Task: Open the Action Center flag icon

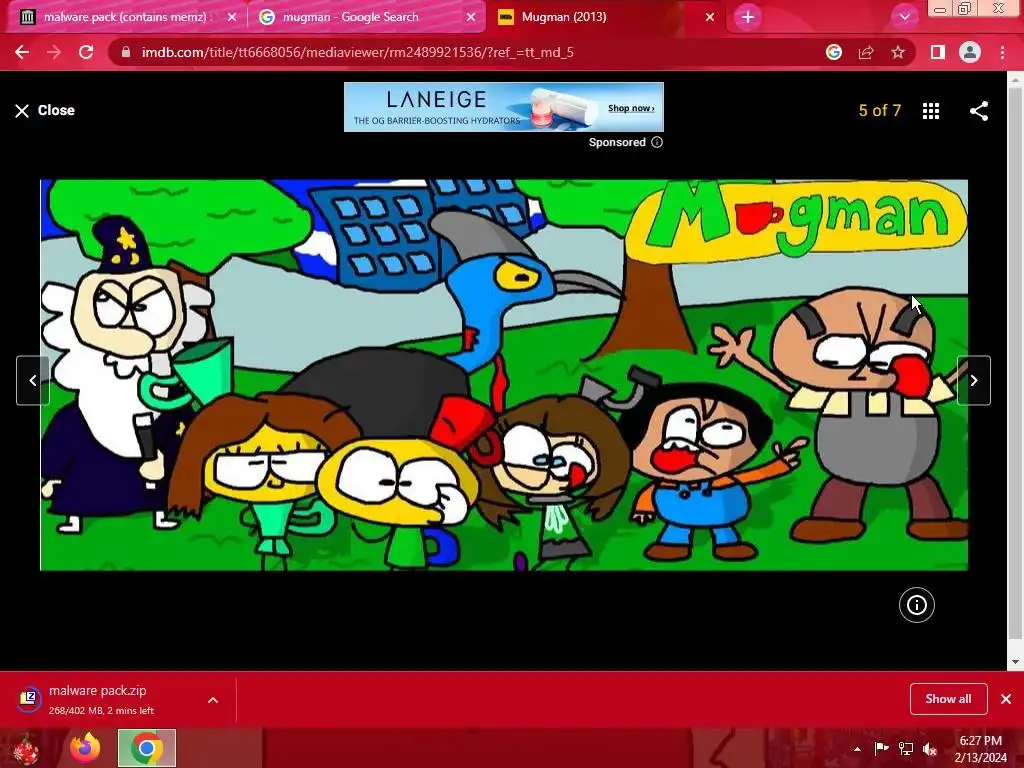Action: point(881,748)
